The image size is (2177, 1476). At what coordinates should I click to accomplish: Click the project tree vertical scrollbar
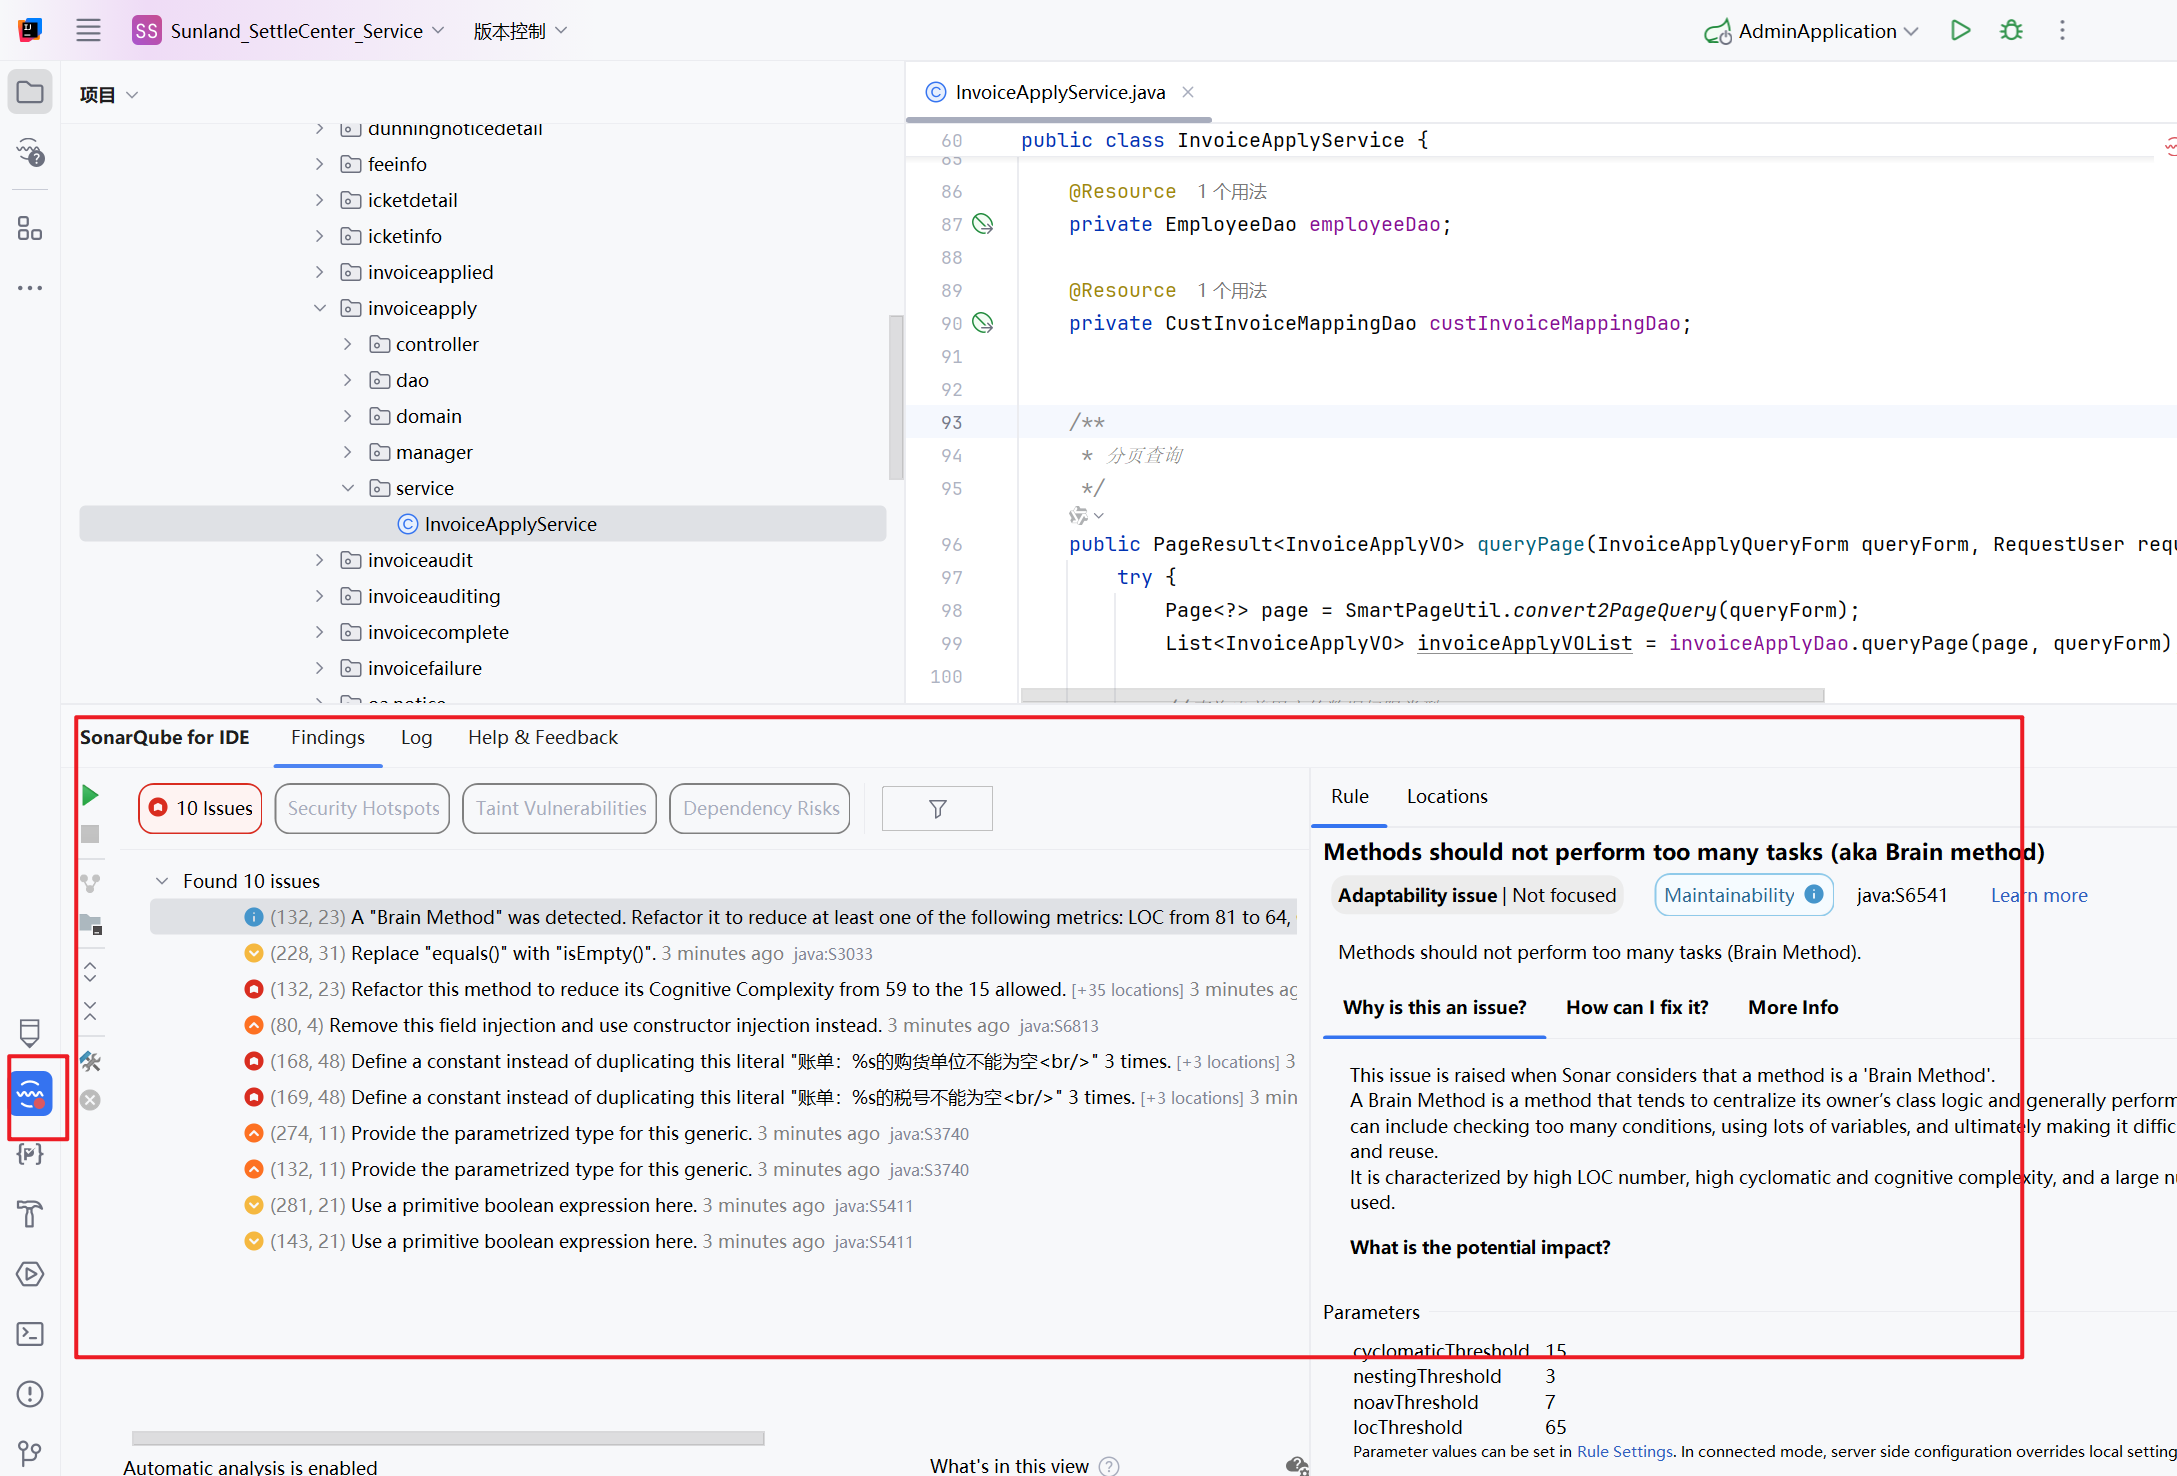tap(895, 397)
